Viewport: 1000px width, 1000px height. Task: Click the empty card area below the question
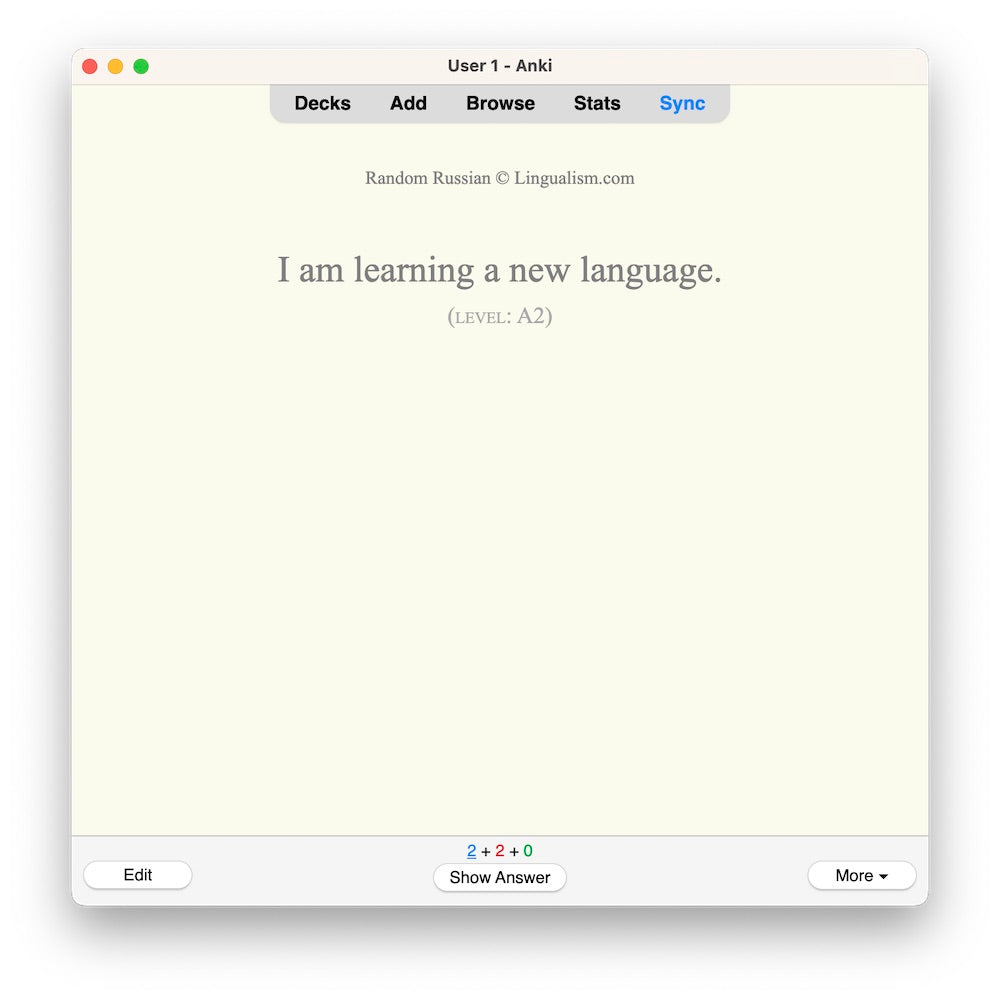(500, 580)
